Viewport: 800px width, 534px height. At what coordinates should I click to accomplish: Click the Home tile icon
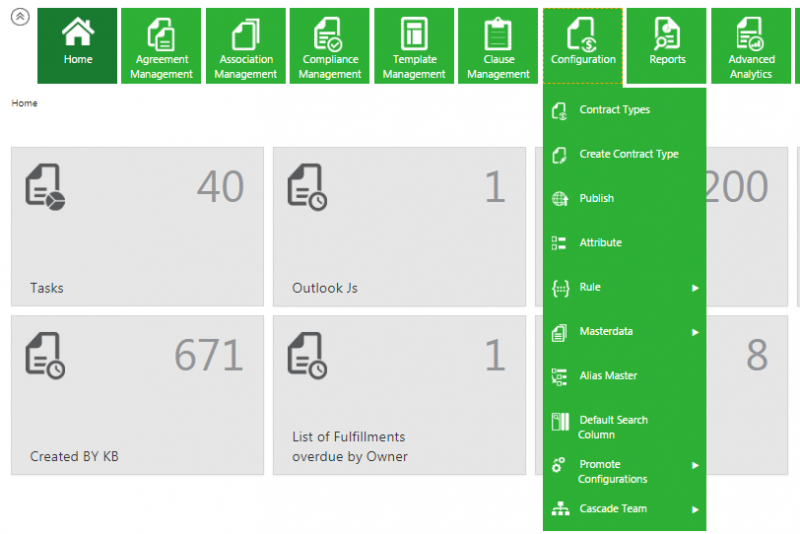pyautogui.click(x=77, y=35)
